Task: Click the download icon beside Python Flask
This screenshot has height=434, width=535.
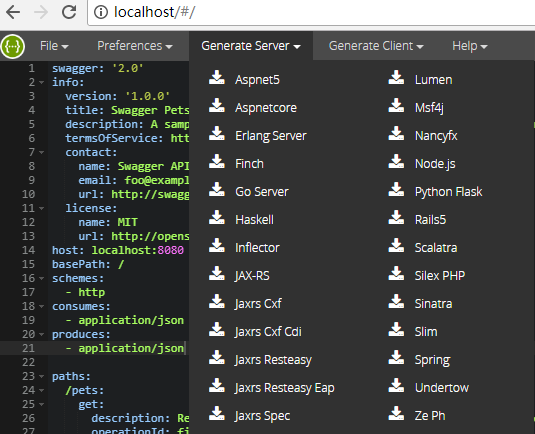Action: 396,189
